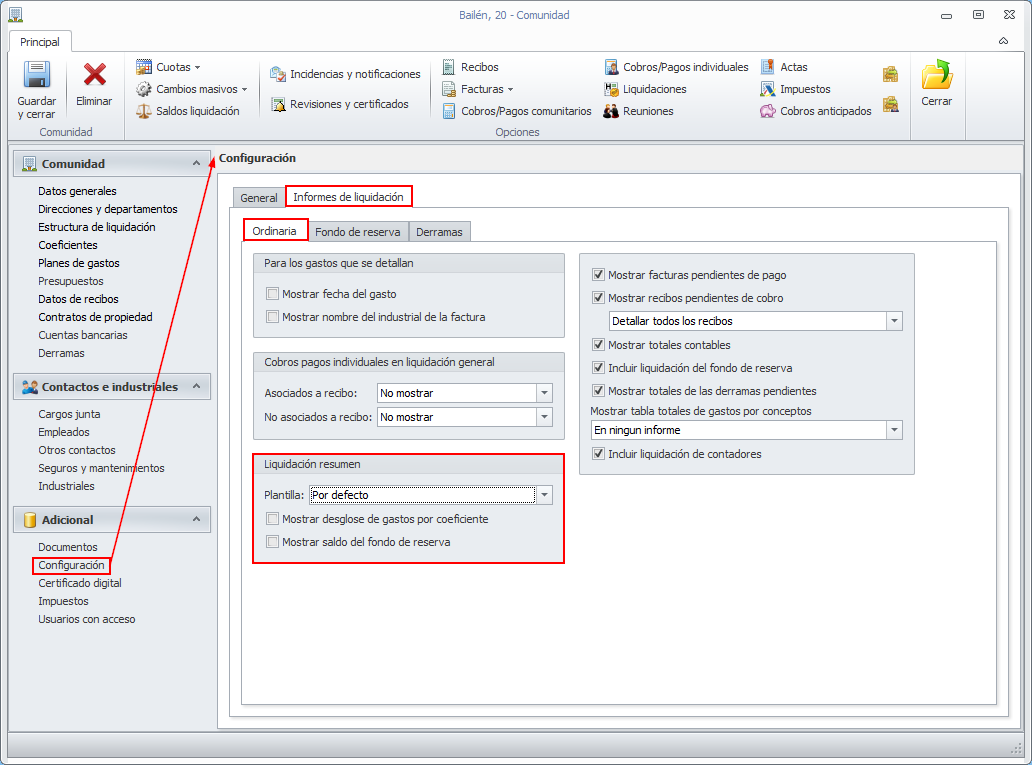Open Cobros/Pagos comunitarios
This screenshot has width=1032, height=765.
[517, 111]
